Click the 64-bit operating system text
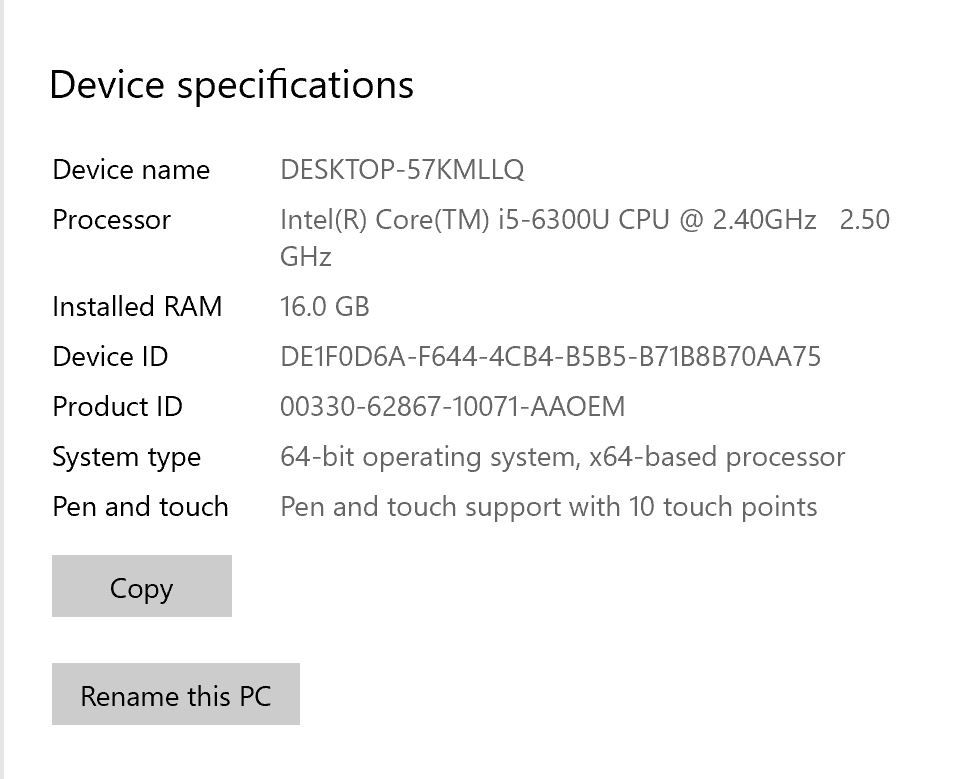Screen dimensions: 976x779 point(428,457)
